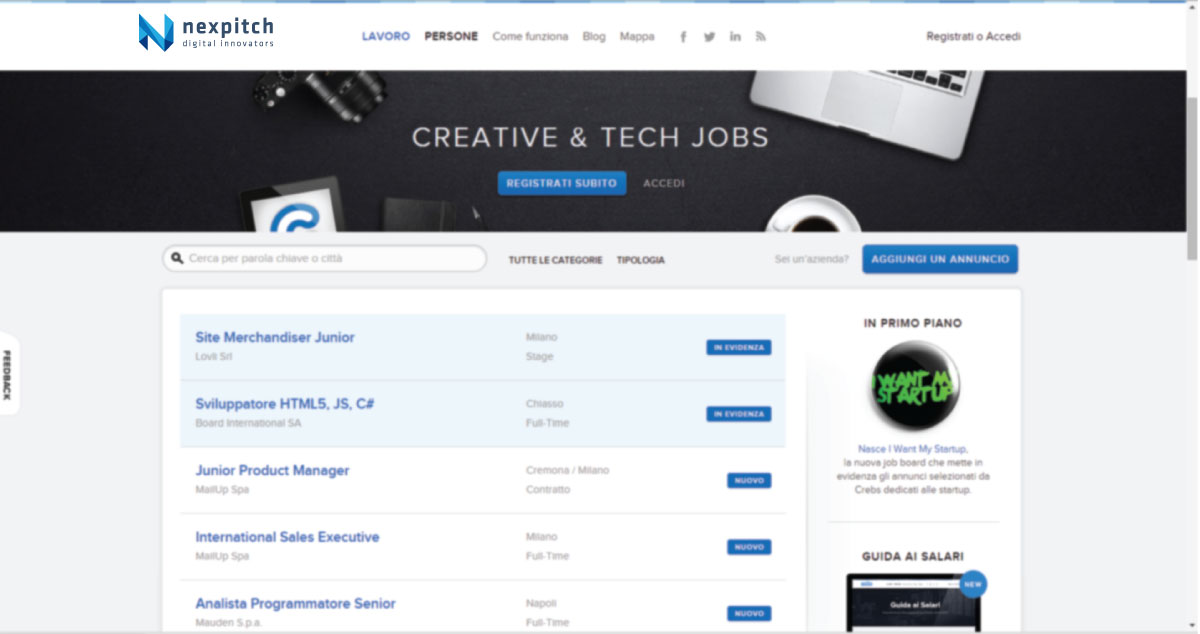This screenshot has height=634, width=1200.
Task: Open Analista Programmatore Senior job
Action: pos(295,604)
